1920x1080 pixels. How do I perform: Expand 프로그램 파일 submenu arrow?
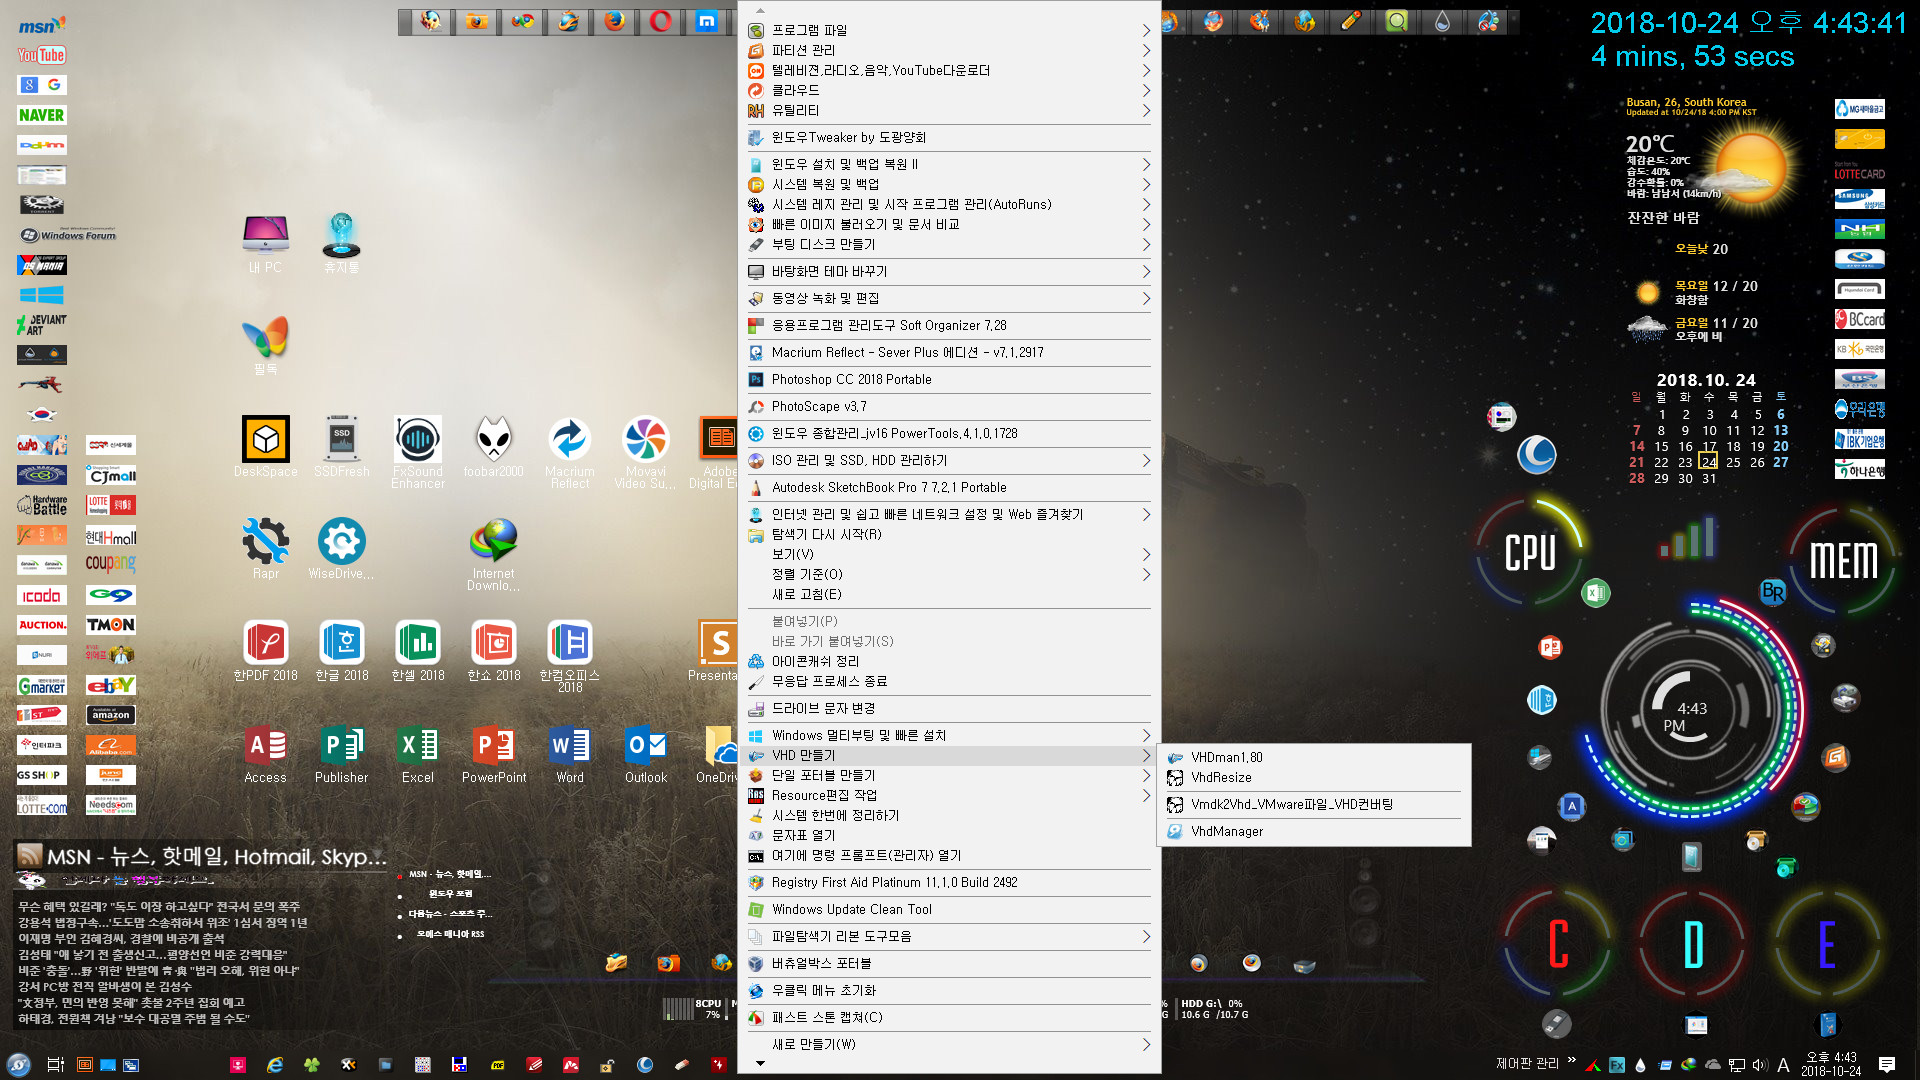[1146, 30]
